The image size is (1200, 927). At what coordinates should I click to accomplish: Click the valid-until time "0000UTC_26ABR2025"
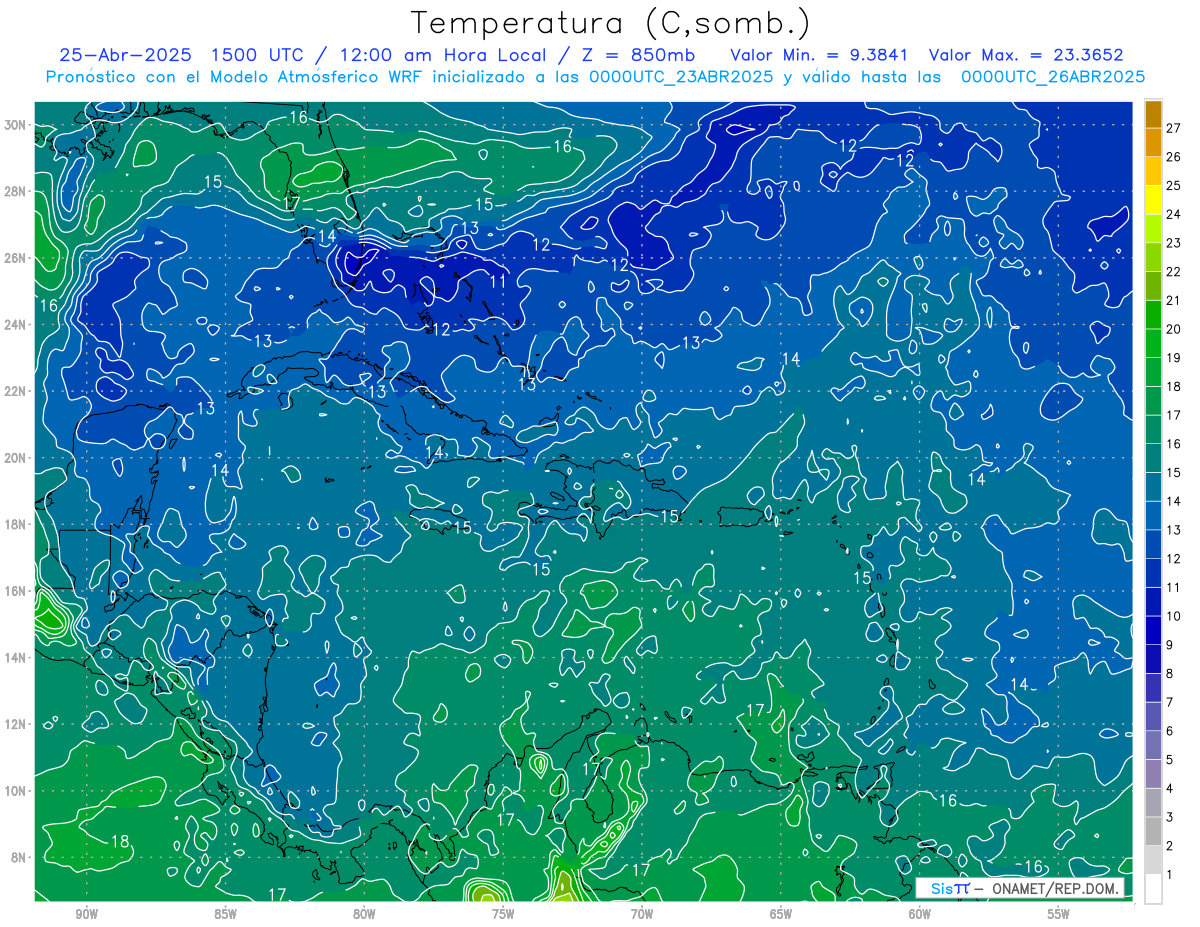tap(1052, 77)
